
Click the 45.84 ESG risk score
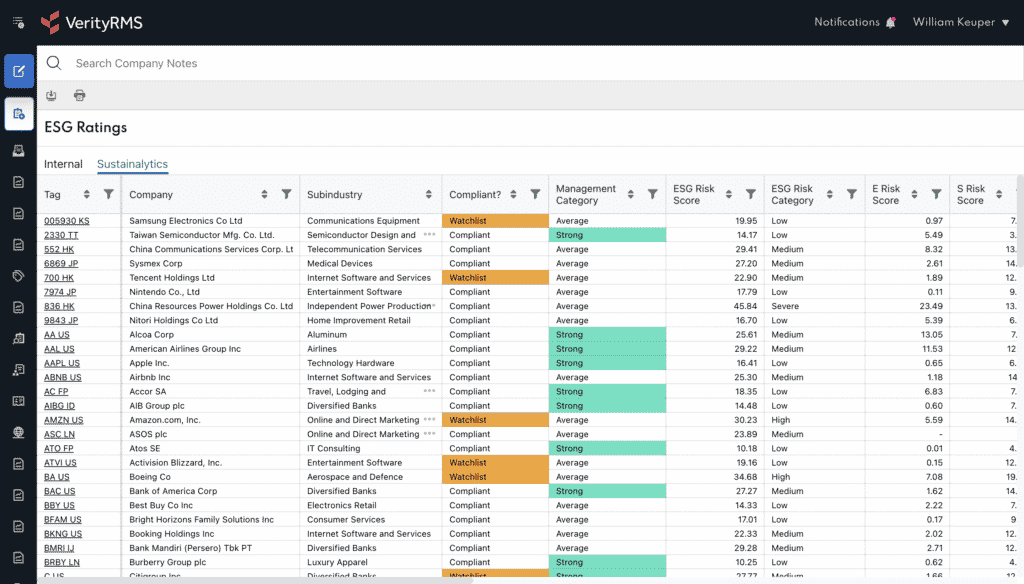pyautogui.click(x=745, y=306)
